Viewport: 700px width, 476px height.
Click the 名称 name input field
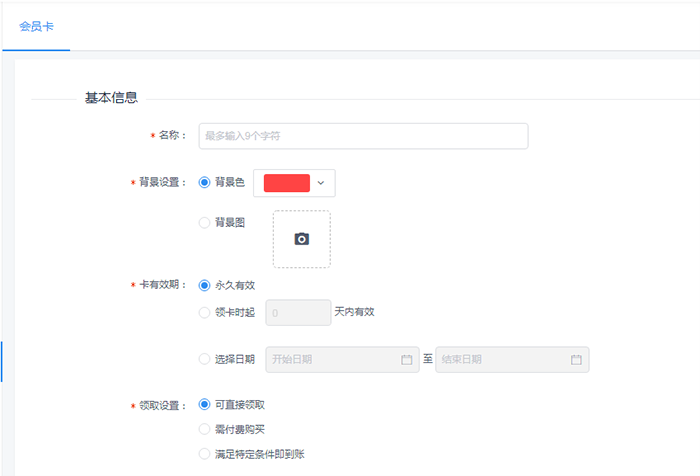coord(363,136)
